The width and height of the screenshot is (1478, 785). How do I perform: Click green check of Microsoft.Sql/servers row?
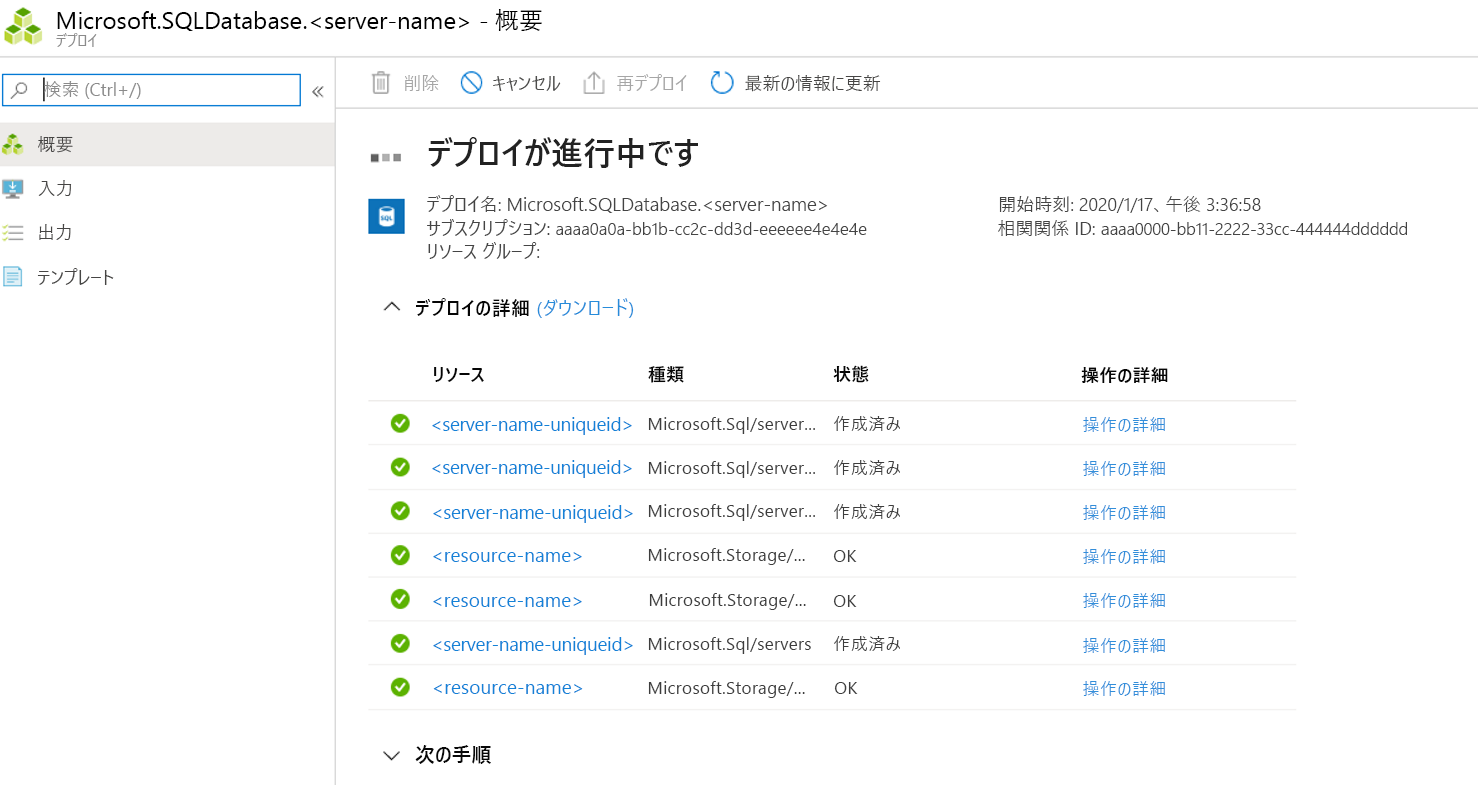[x=400, y=643]
